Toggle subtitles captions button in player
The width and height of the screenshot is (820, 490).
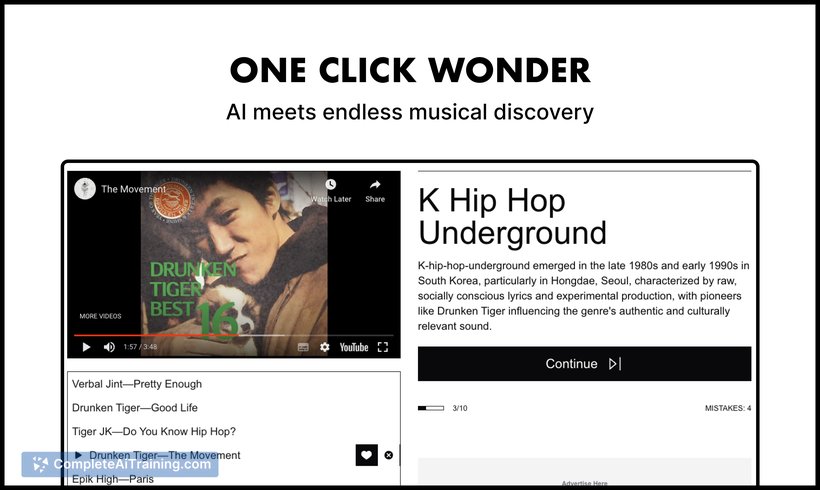[303, 347]
